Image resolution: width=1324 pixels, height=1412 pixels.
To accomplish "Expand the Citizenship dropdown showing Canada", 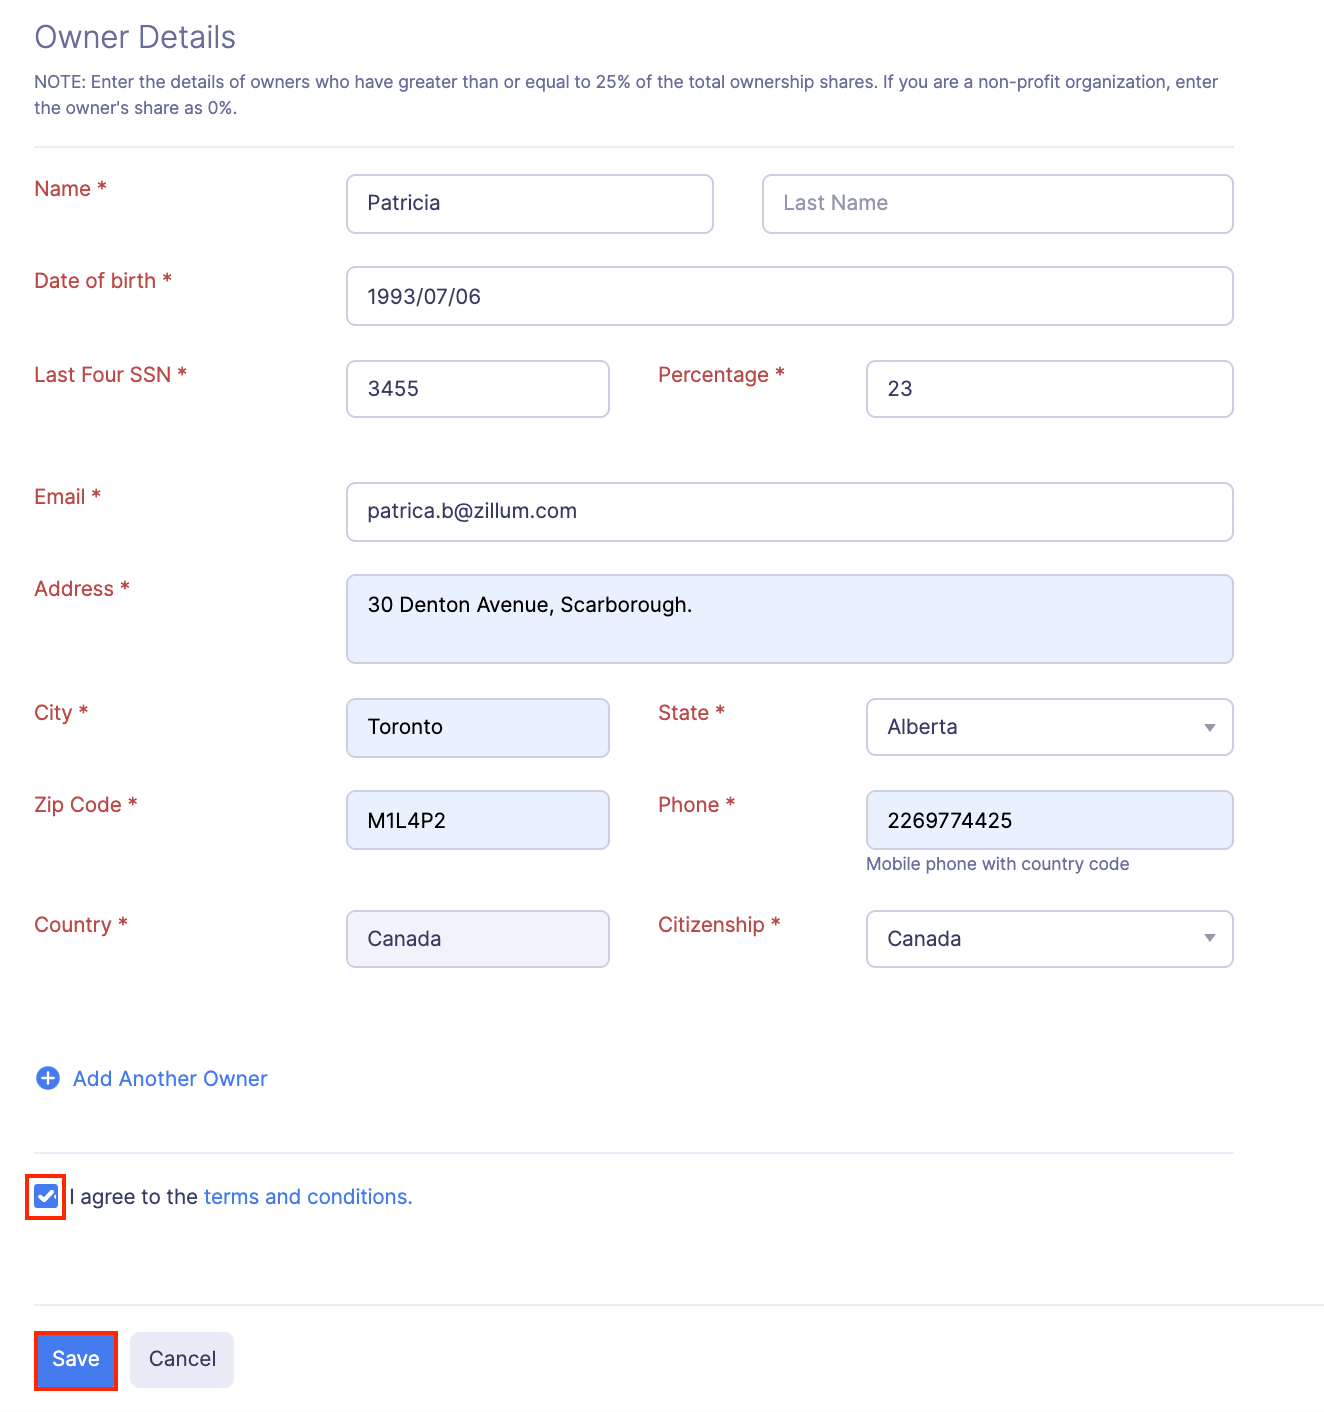I will tap(1048, 939).
